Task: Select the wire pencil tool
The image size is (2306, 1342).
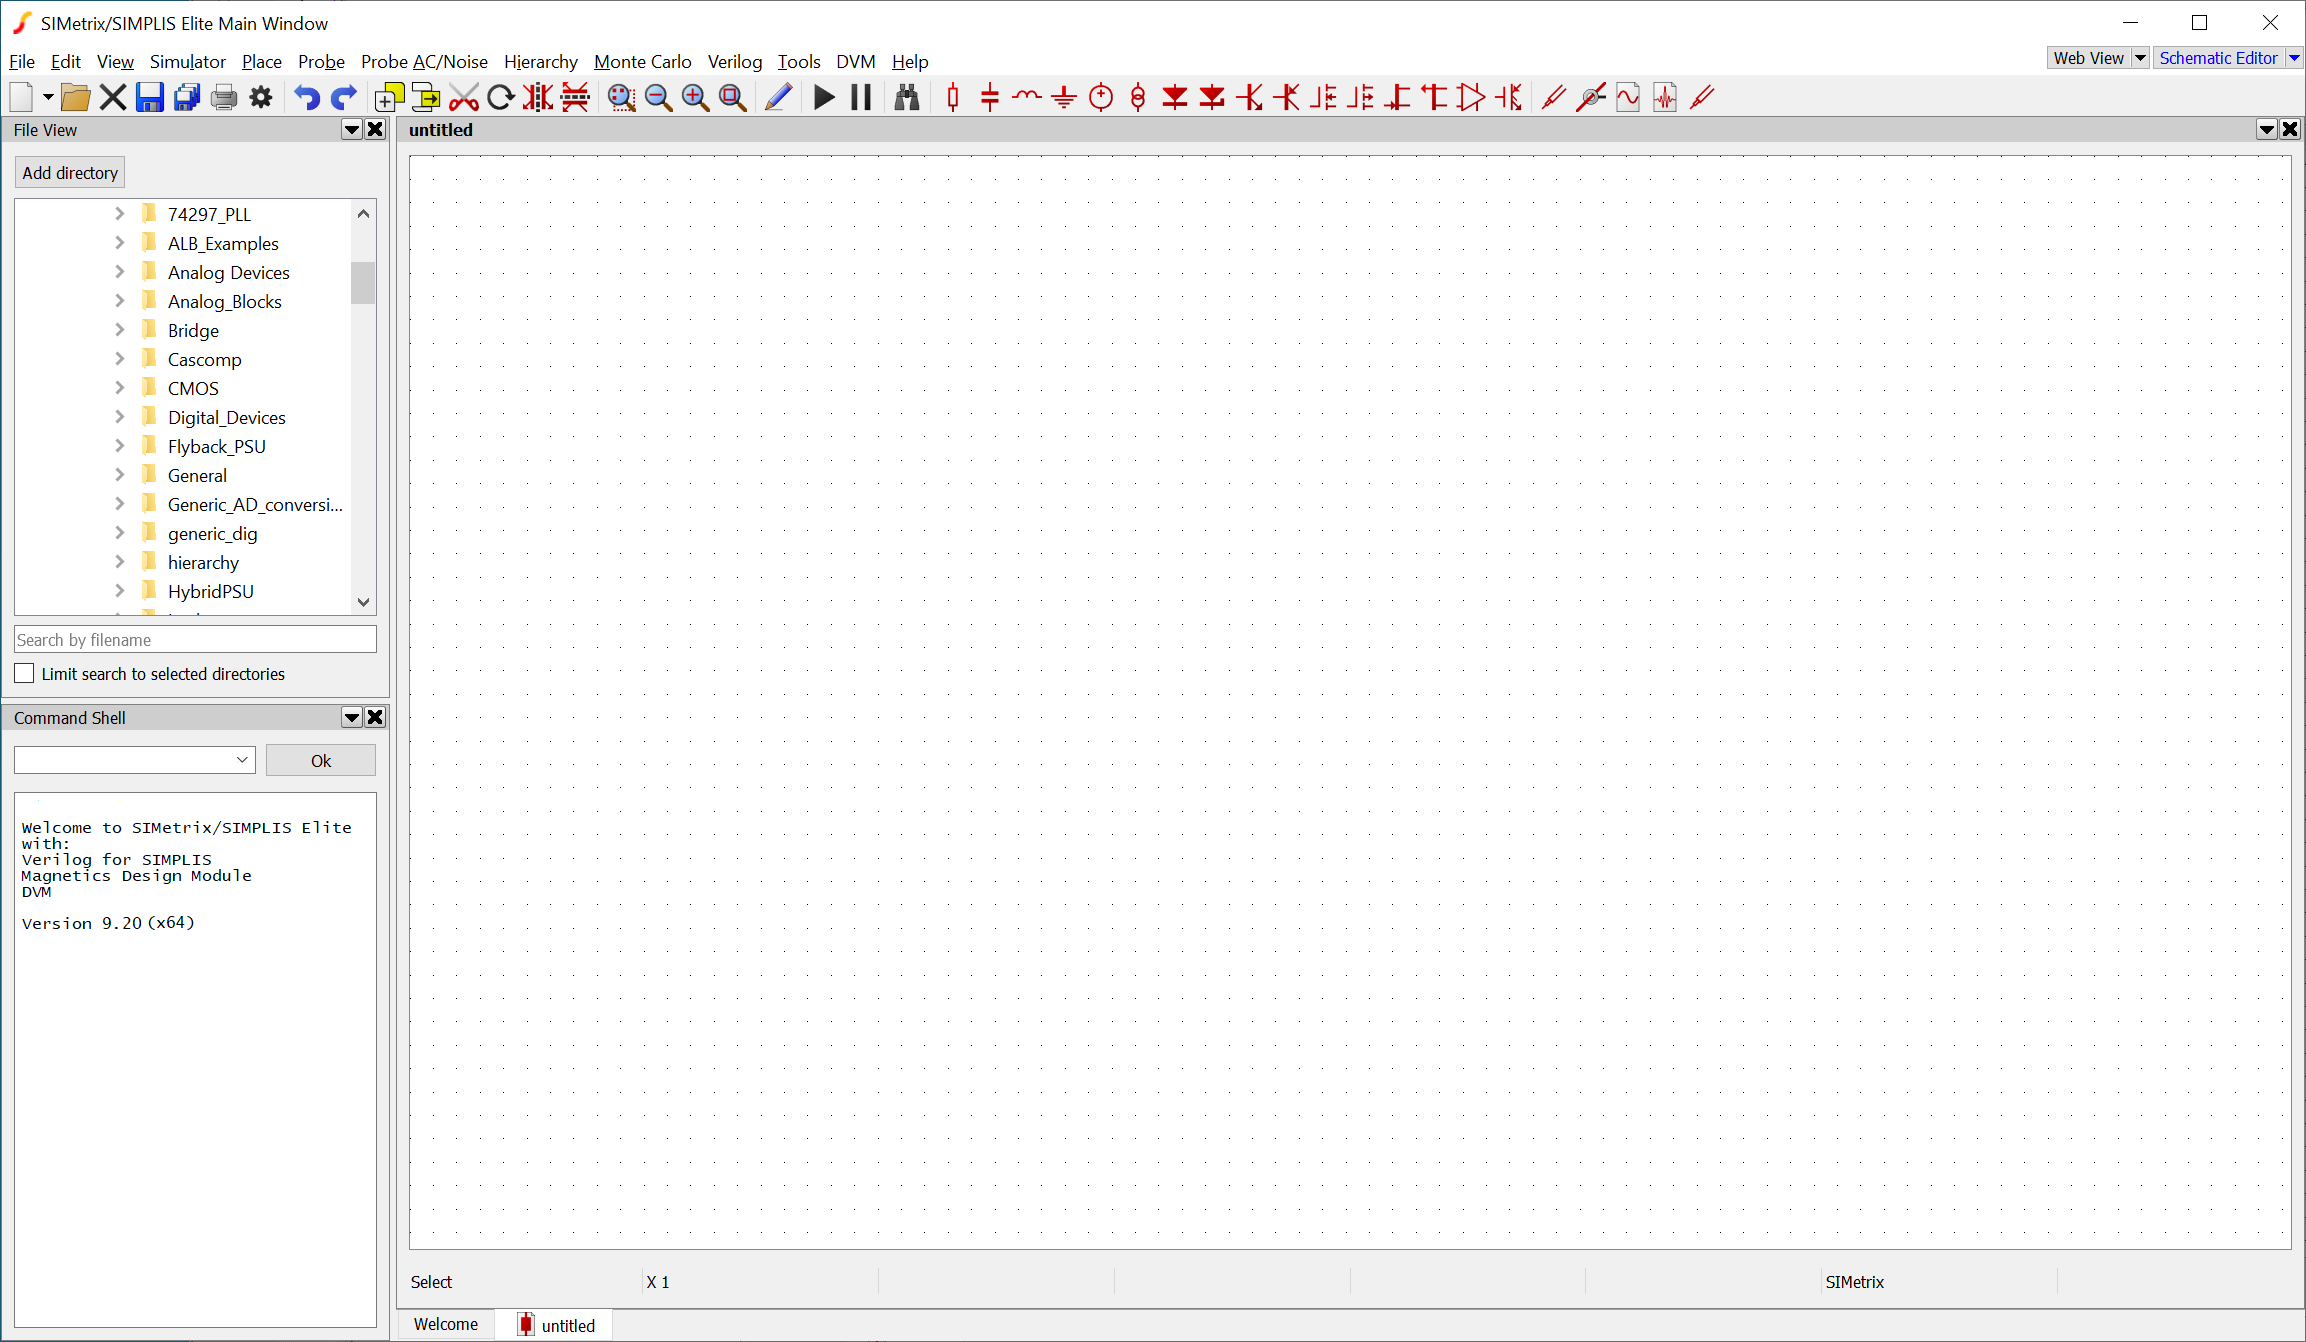Action: (x=778, y=97)
